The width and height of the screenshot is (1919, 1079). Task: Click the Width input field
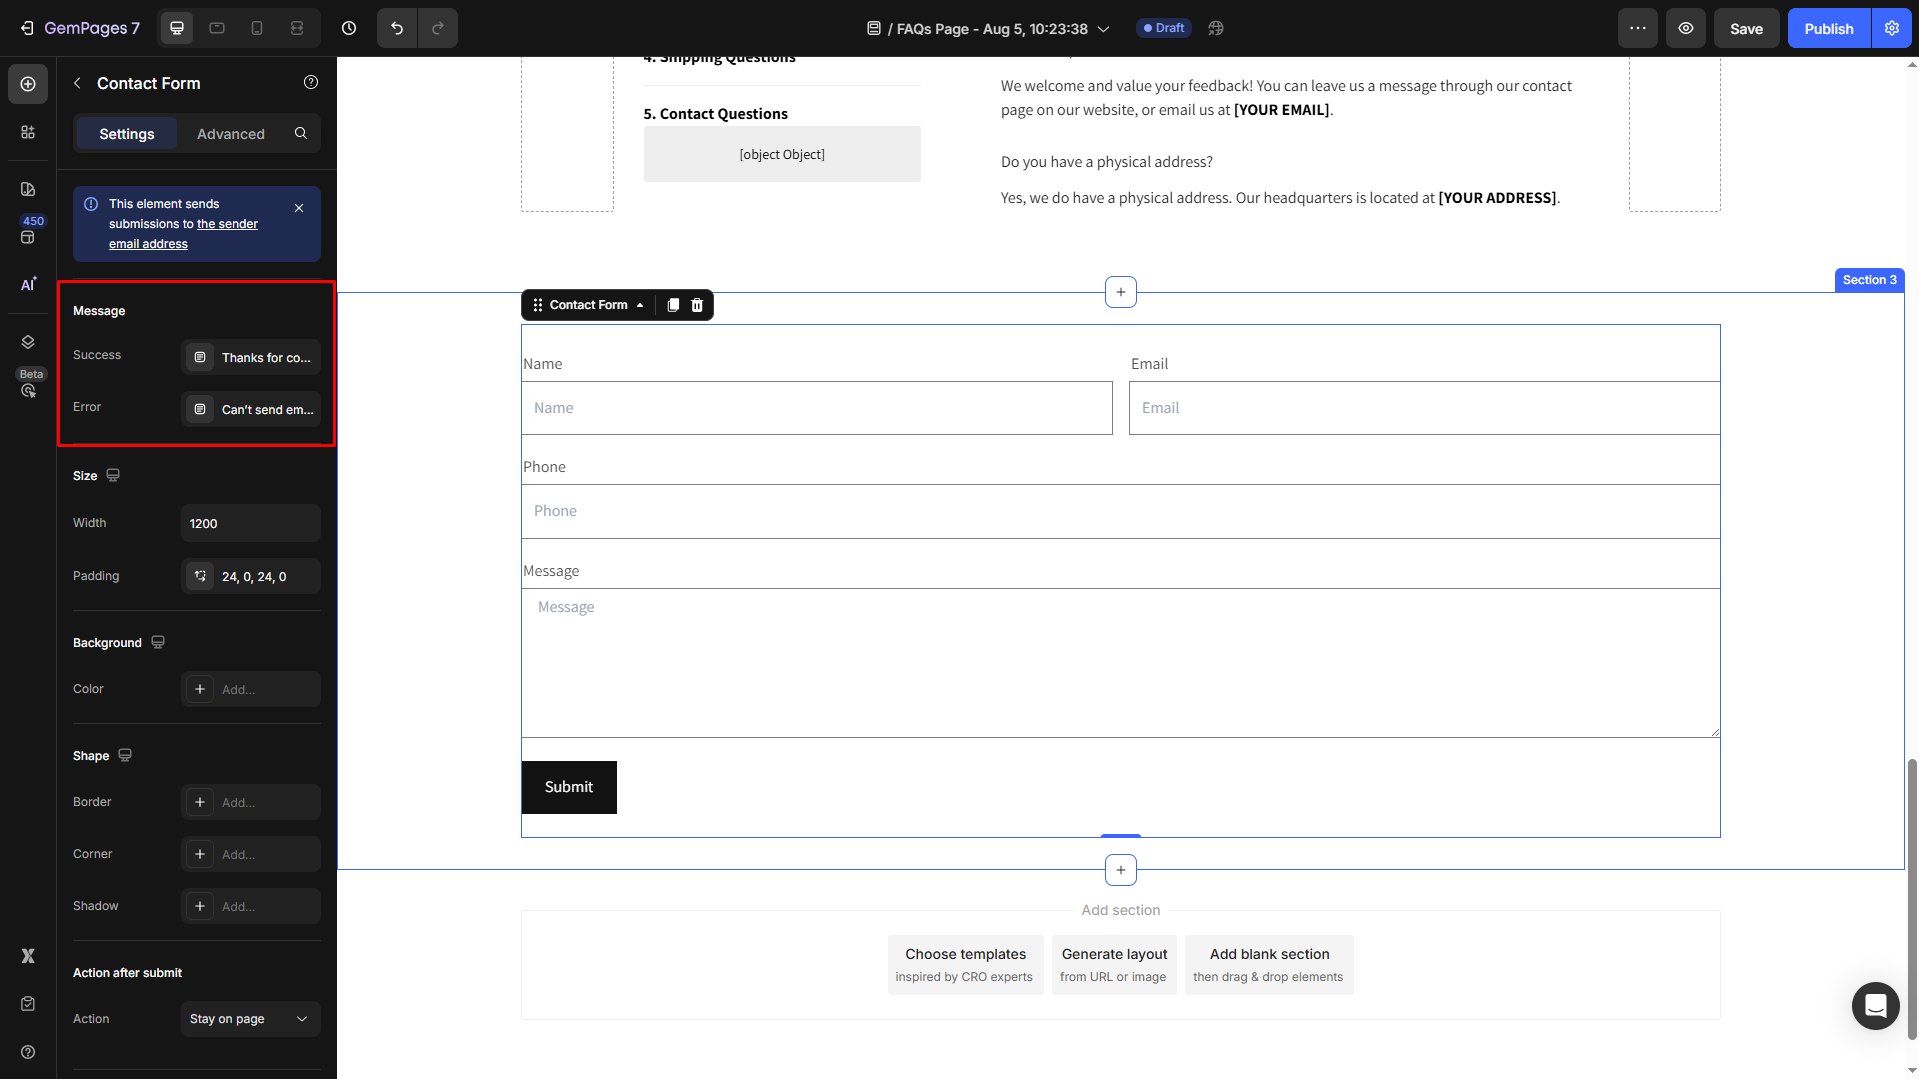pyautogui.click(x=250, y=523)
